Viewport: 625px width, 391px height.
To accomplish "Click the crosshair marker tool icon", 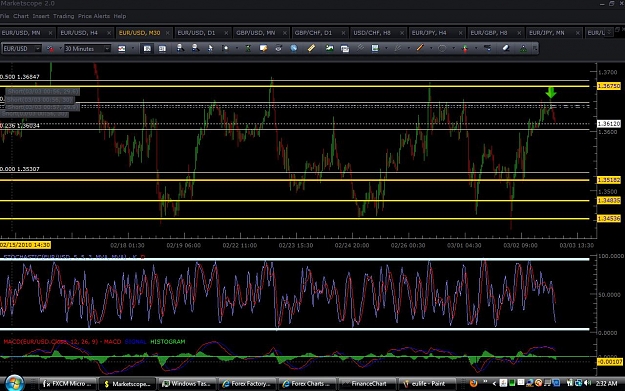I will tap(225, 48).
